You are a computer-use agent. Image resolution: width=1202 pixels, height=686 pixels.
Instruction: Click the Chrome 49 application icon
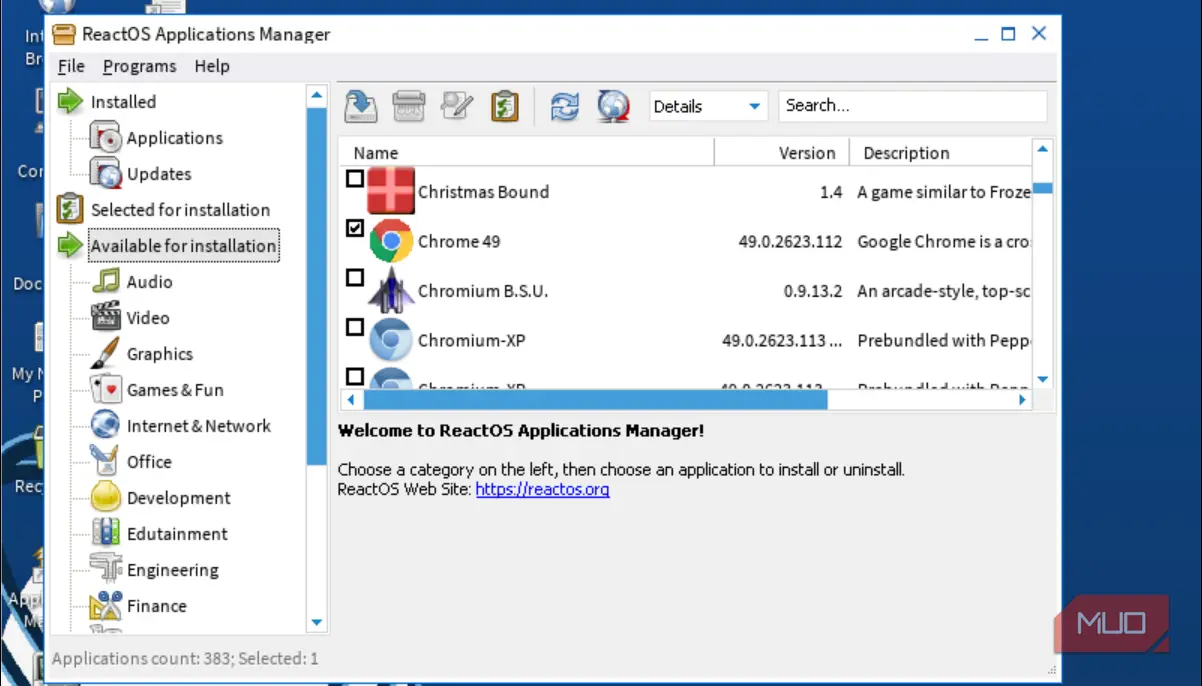391,241
